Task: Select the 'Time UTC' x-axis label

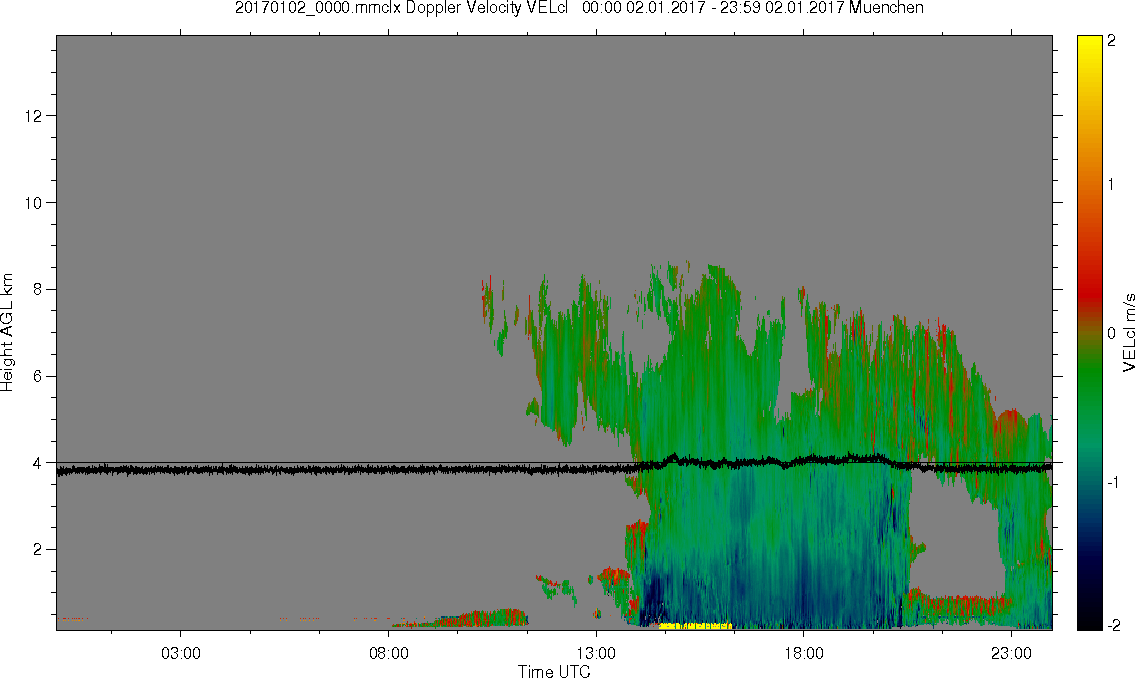Action: [x=554, y=671]
